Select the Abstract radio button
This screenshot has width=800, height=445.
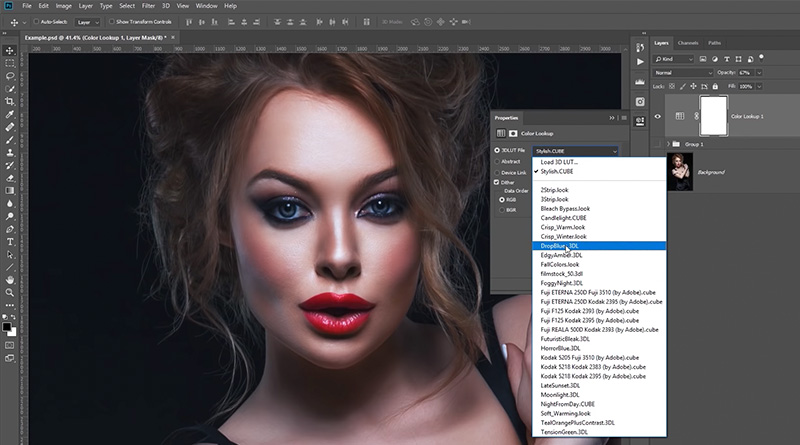(x=499, y=161)
